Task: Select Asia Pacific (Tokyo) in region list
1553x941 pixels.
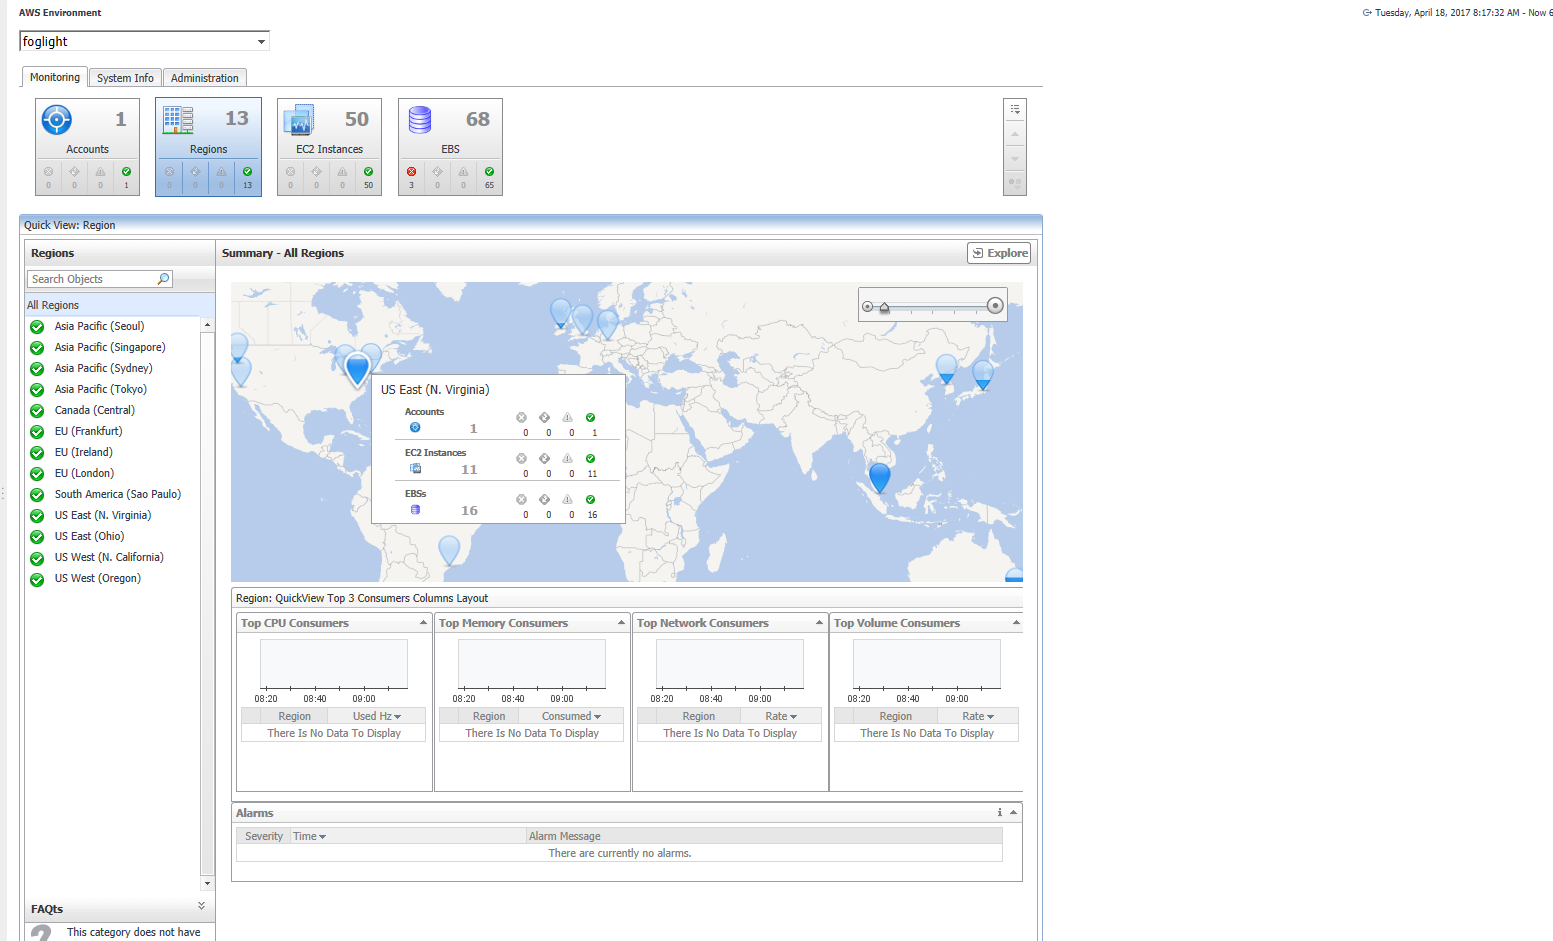Action: (100, 389)
